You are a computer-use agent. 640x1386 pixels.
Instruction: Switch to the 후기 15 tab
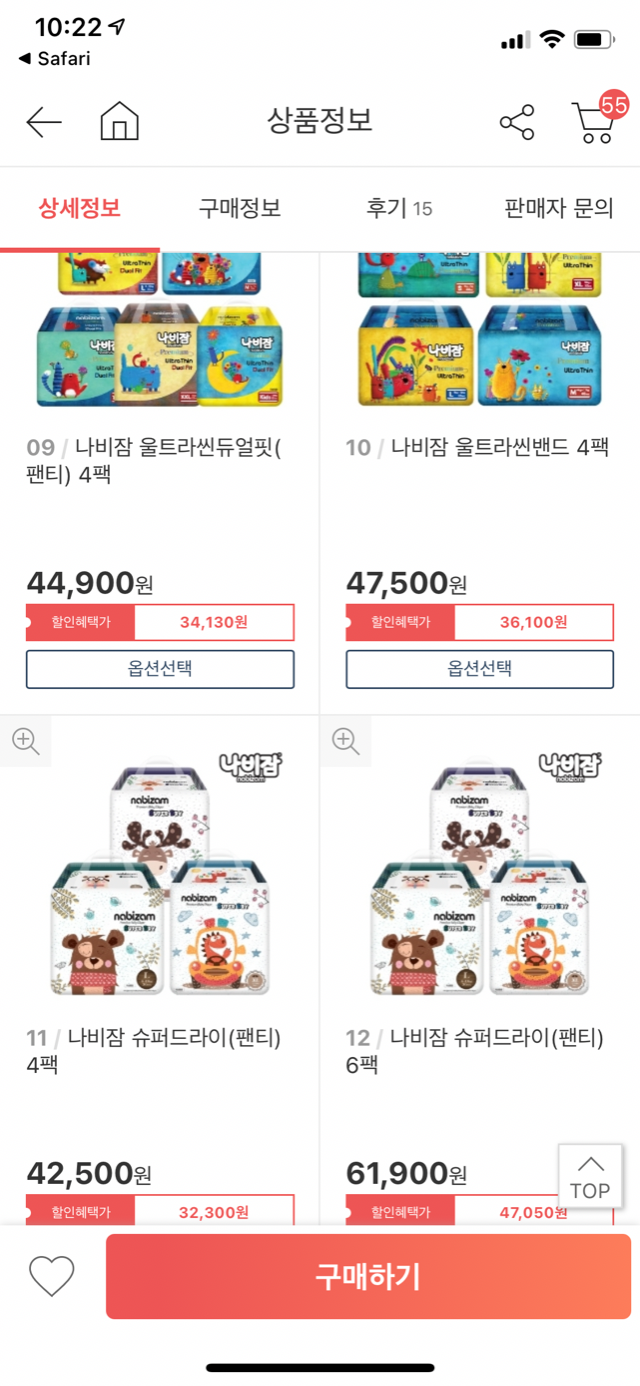click(399, 208)
